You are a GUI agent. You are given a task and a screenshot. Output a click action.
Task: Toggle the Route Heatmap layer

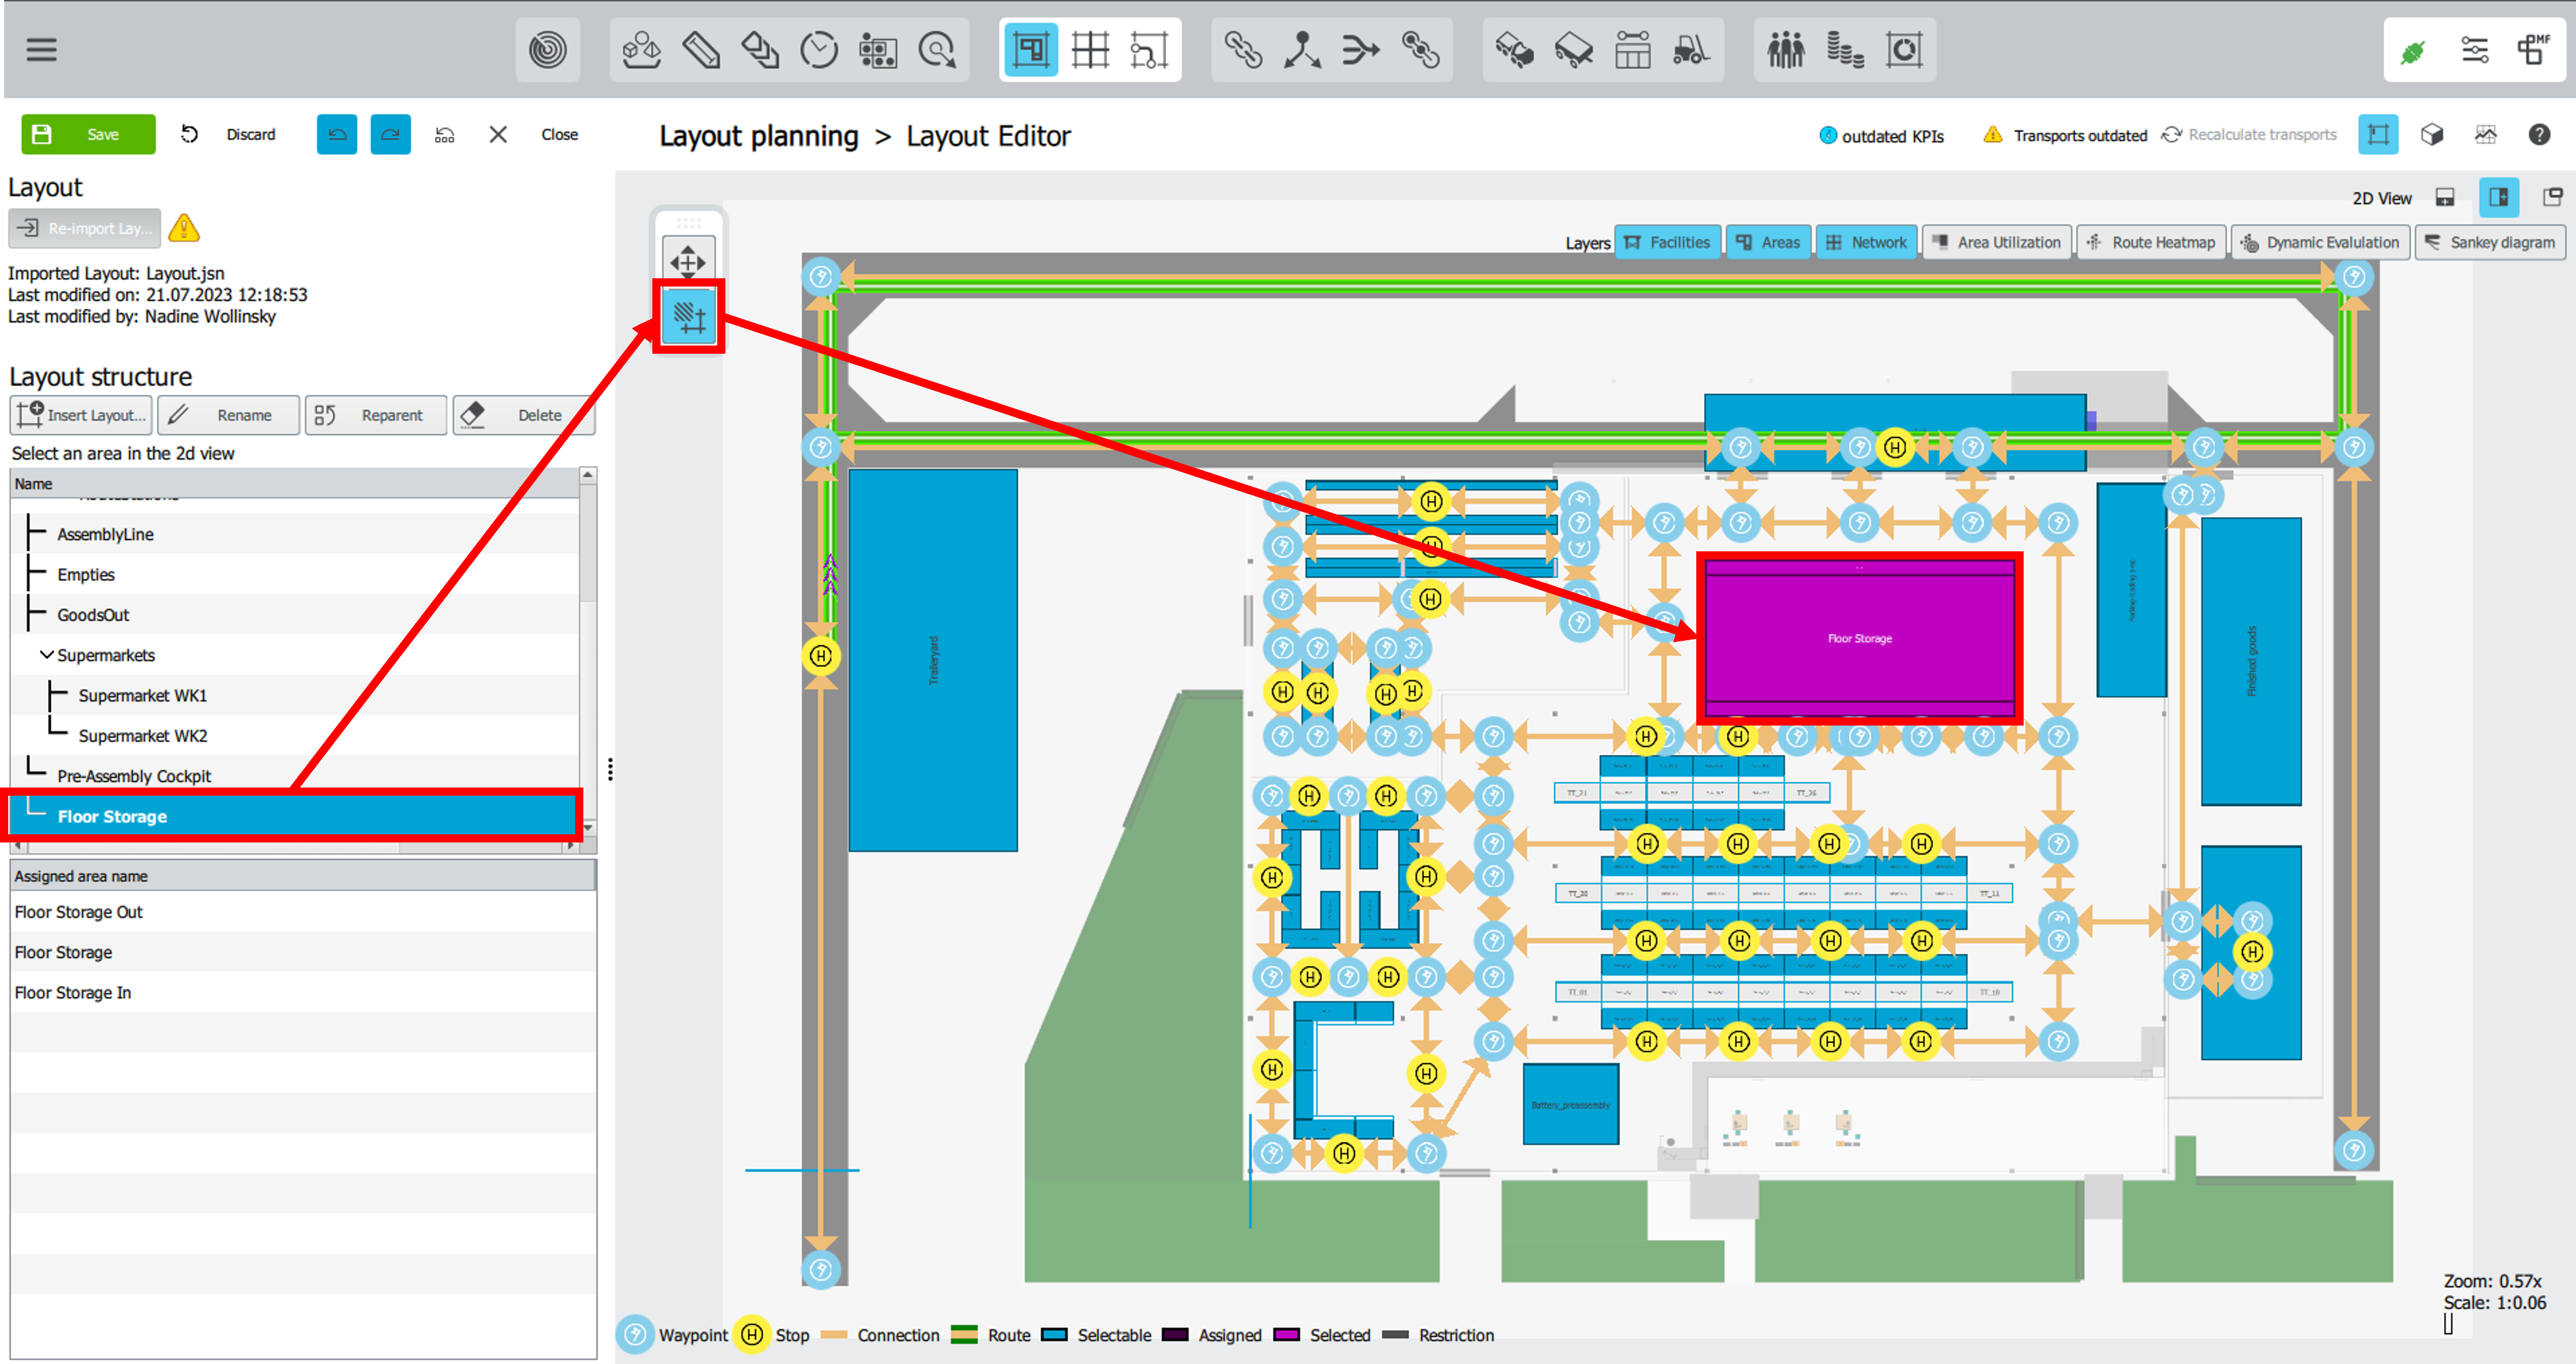tap(2151, 242)
